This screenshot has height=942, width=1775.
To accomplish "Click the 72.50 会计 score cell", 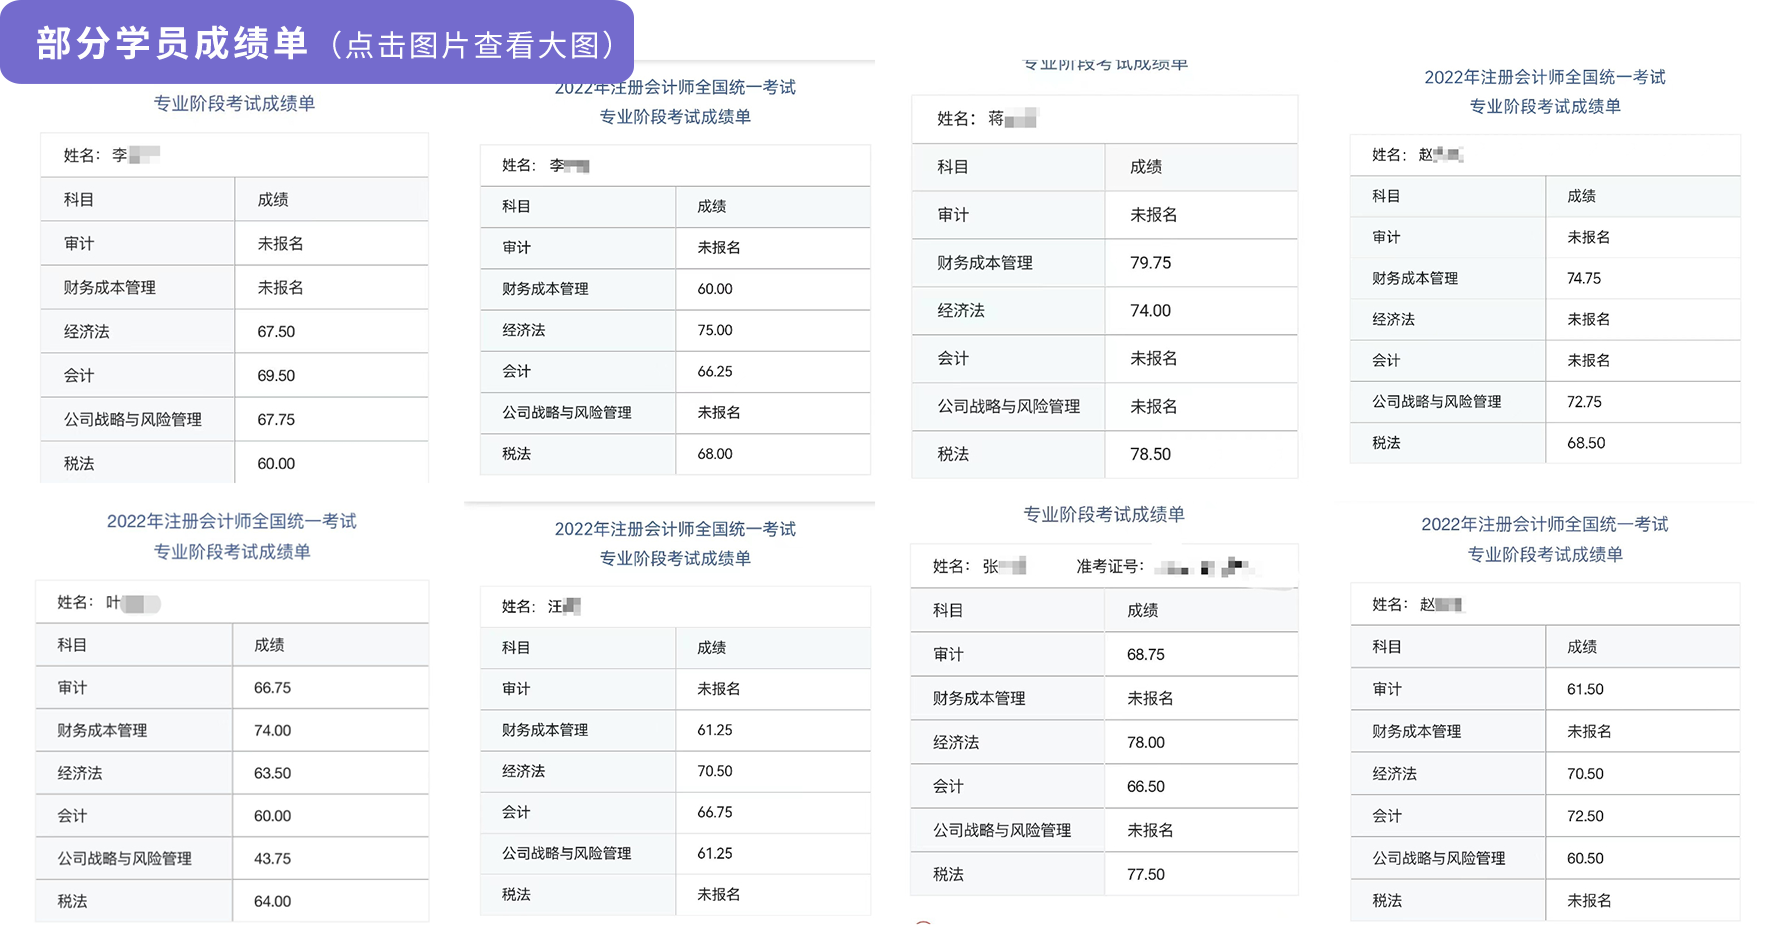I will [x=1585, y=816].
